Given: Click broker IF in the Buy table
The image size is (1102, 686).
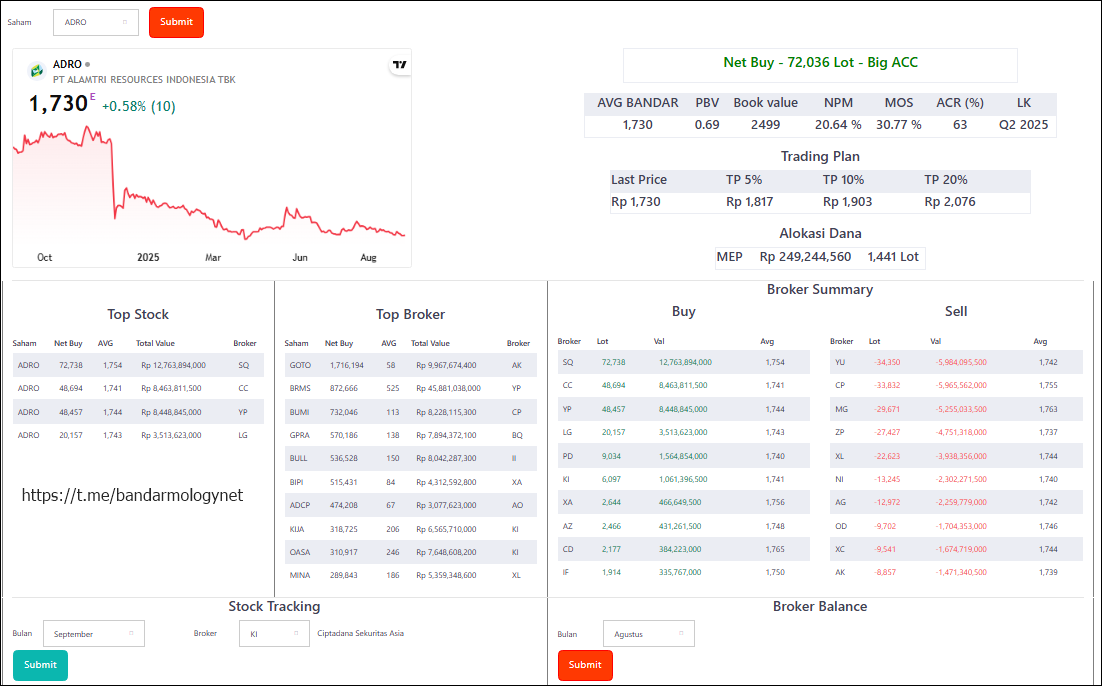Looking at the screenshot, I should tap(566, 572).
